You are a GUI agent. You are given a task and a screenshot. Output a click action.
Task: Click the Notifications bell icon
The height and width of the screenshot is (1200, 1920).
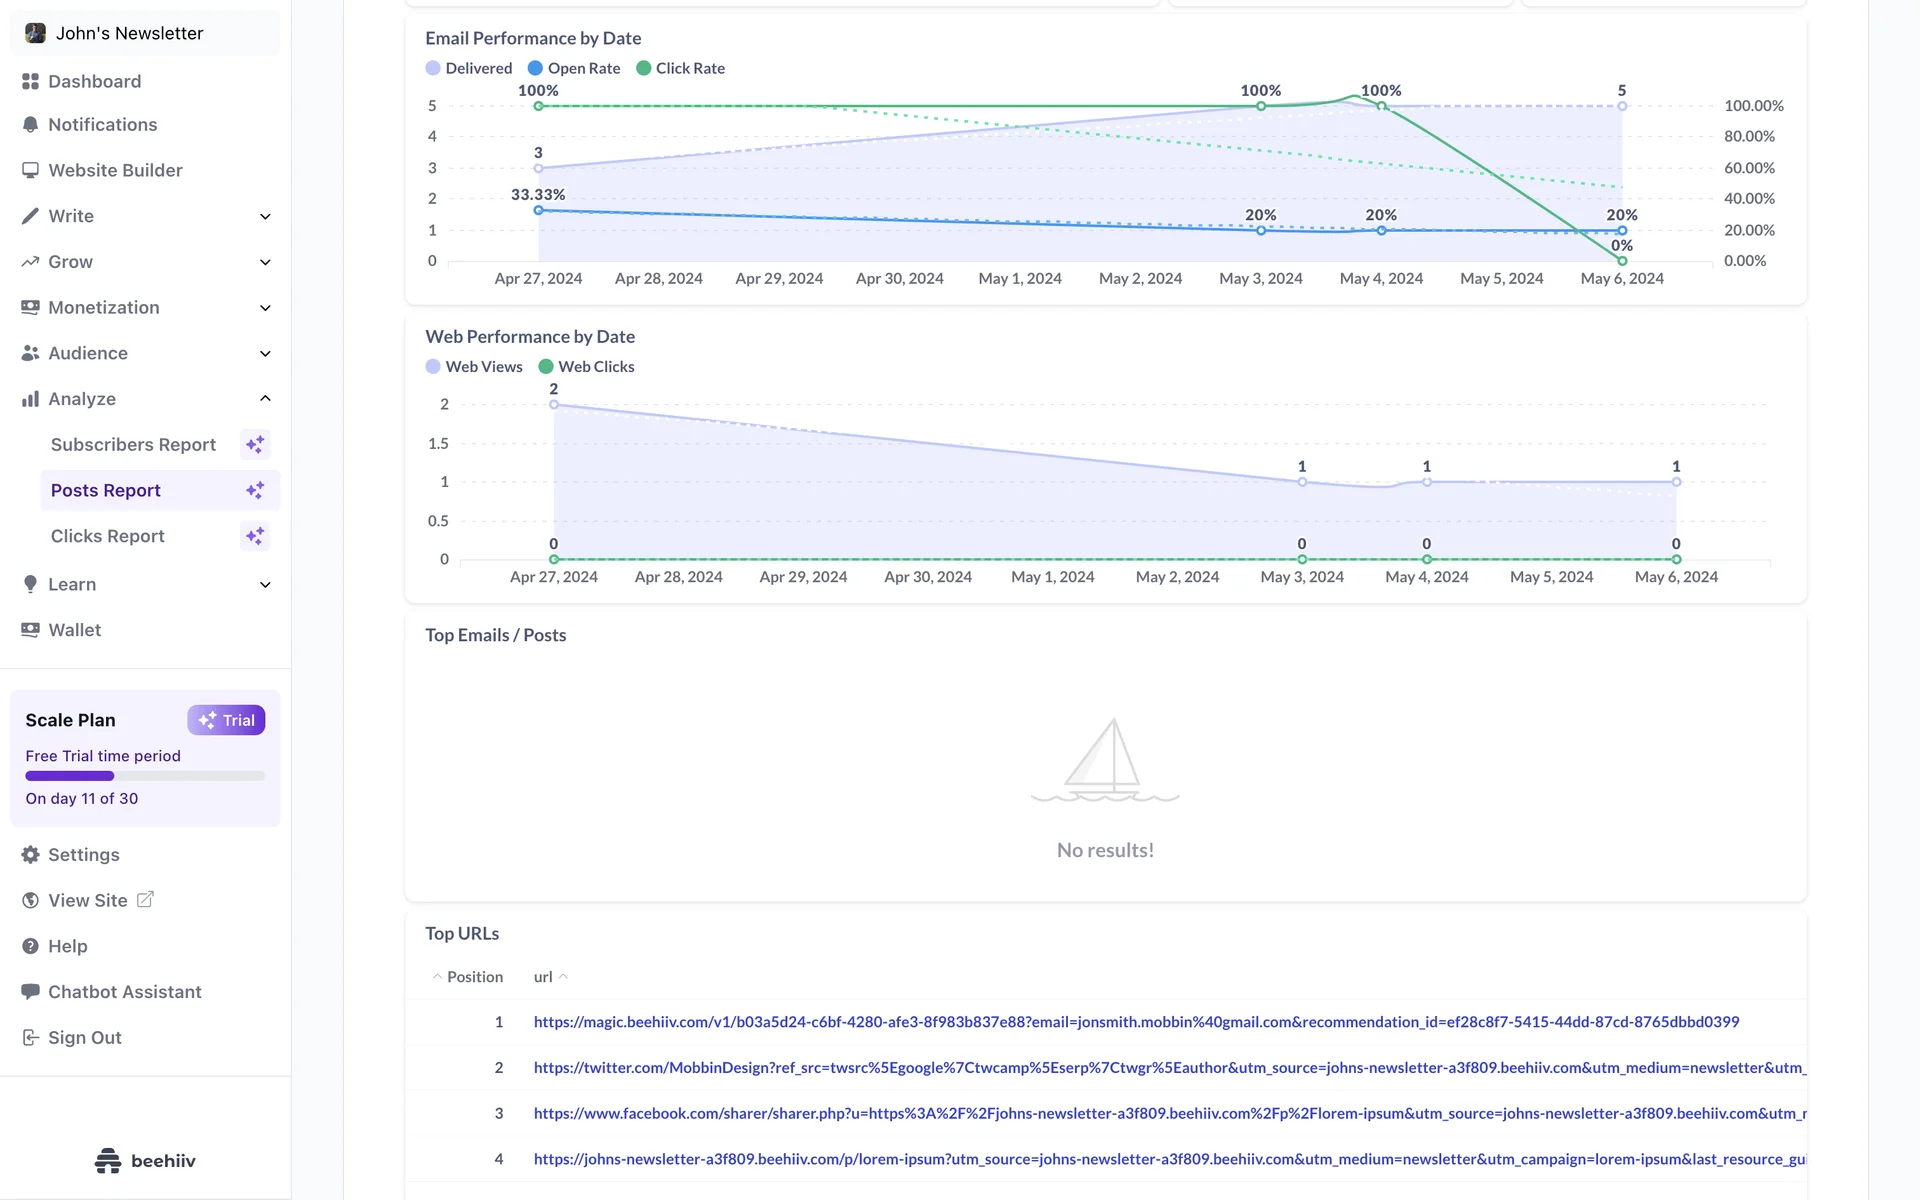pos(30,125)
